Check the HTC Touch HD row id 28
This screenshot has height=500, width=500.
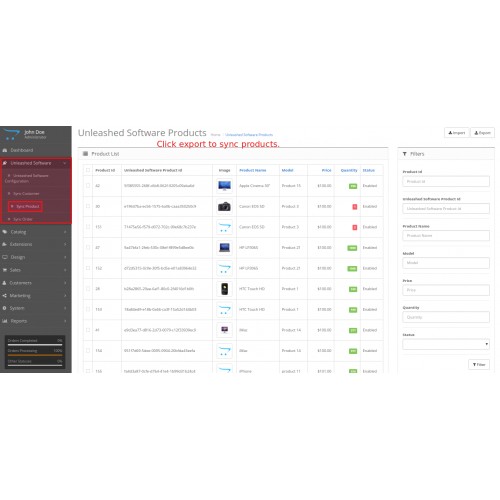pos(88,289)
